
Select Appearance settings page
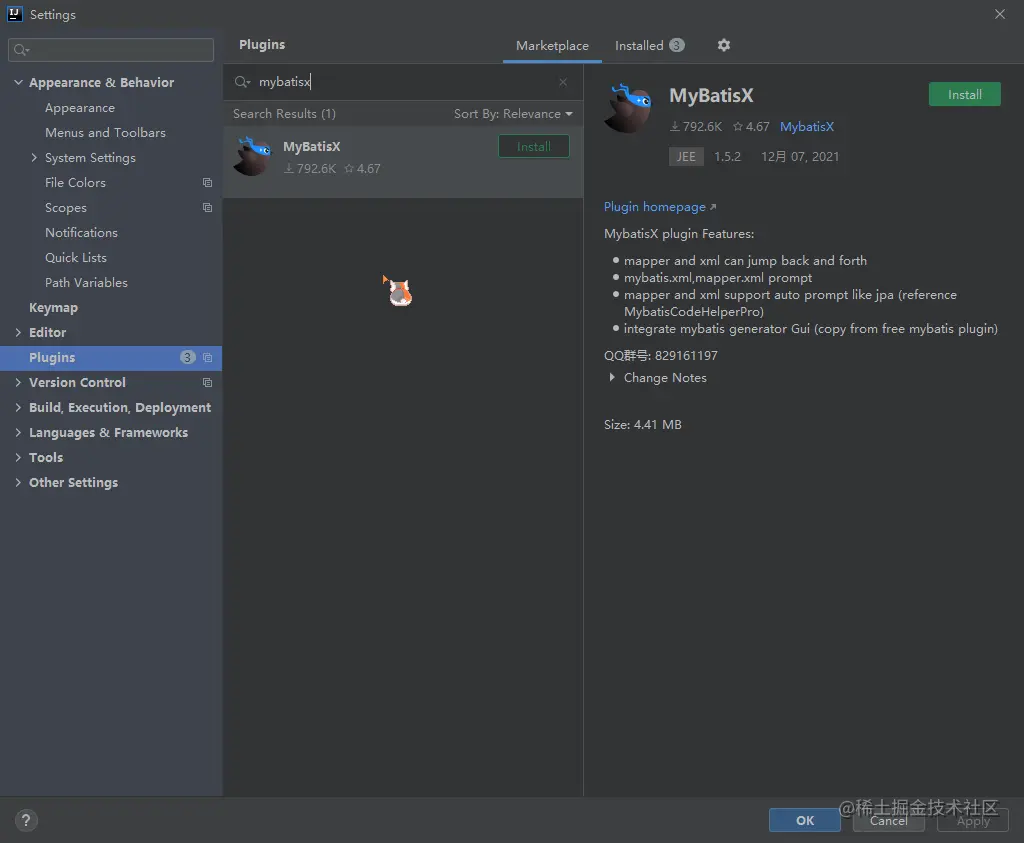coord(80,108)
